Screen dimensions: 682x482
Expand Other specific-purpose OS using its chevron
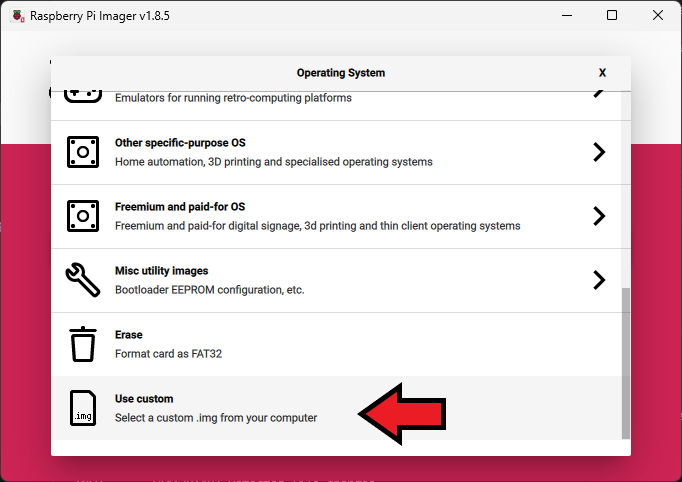[x=598, y=152]
